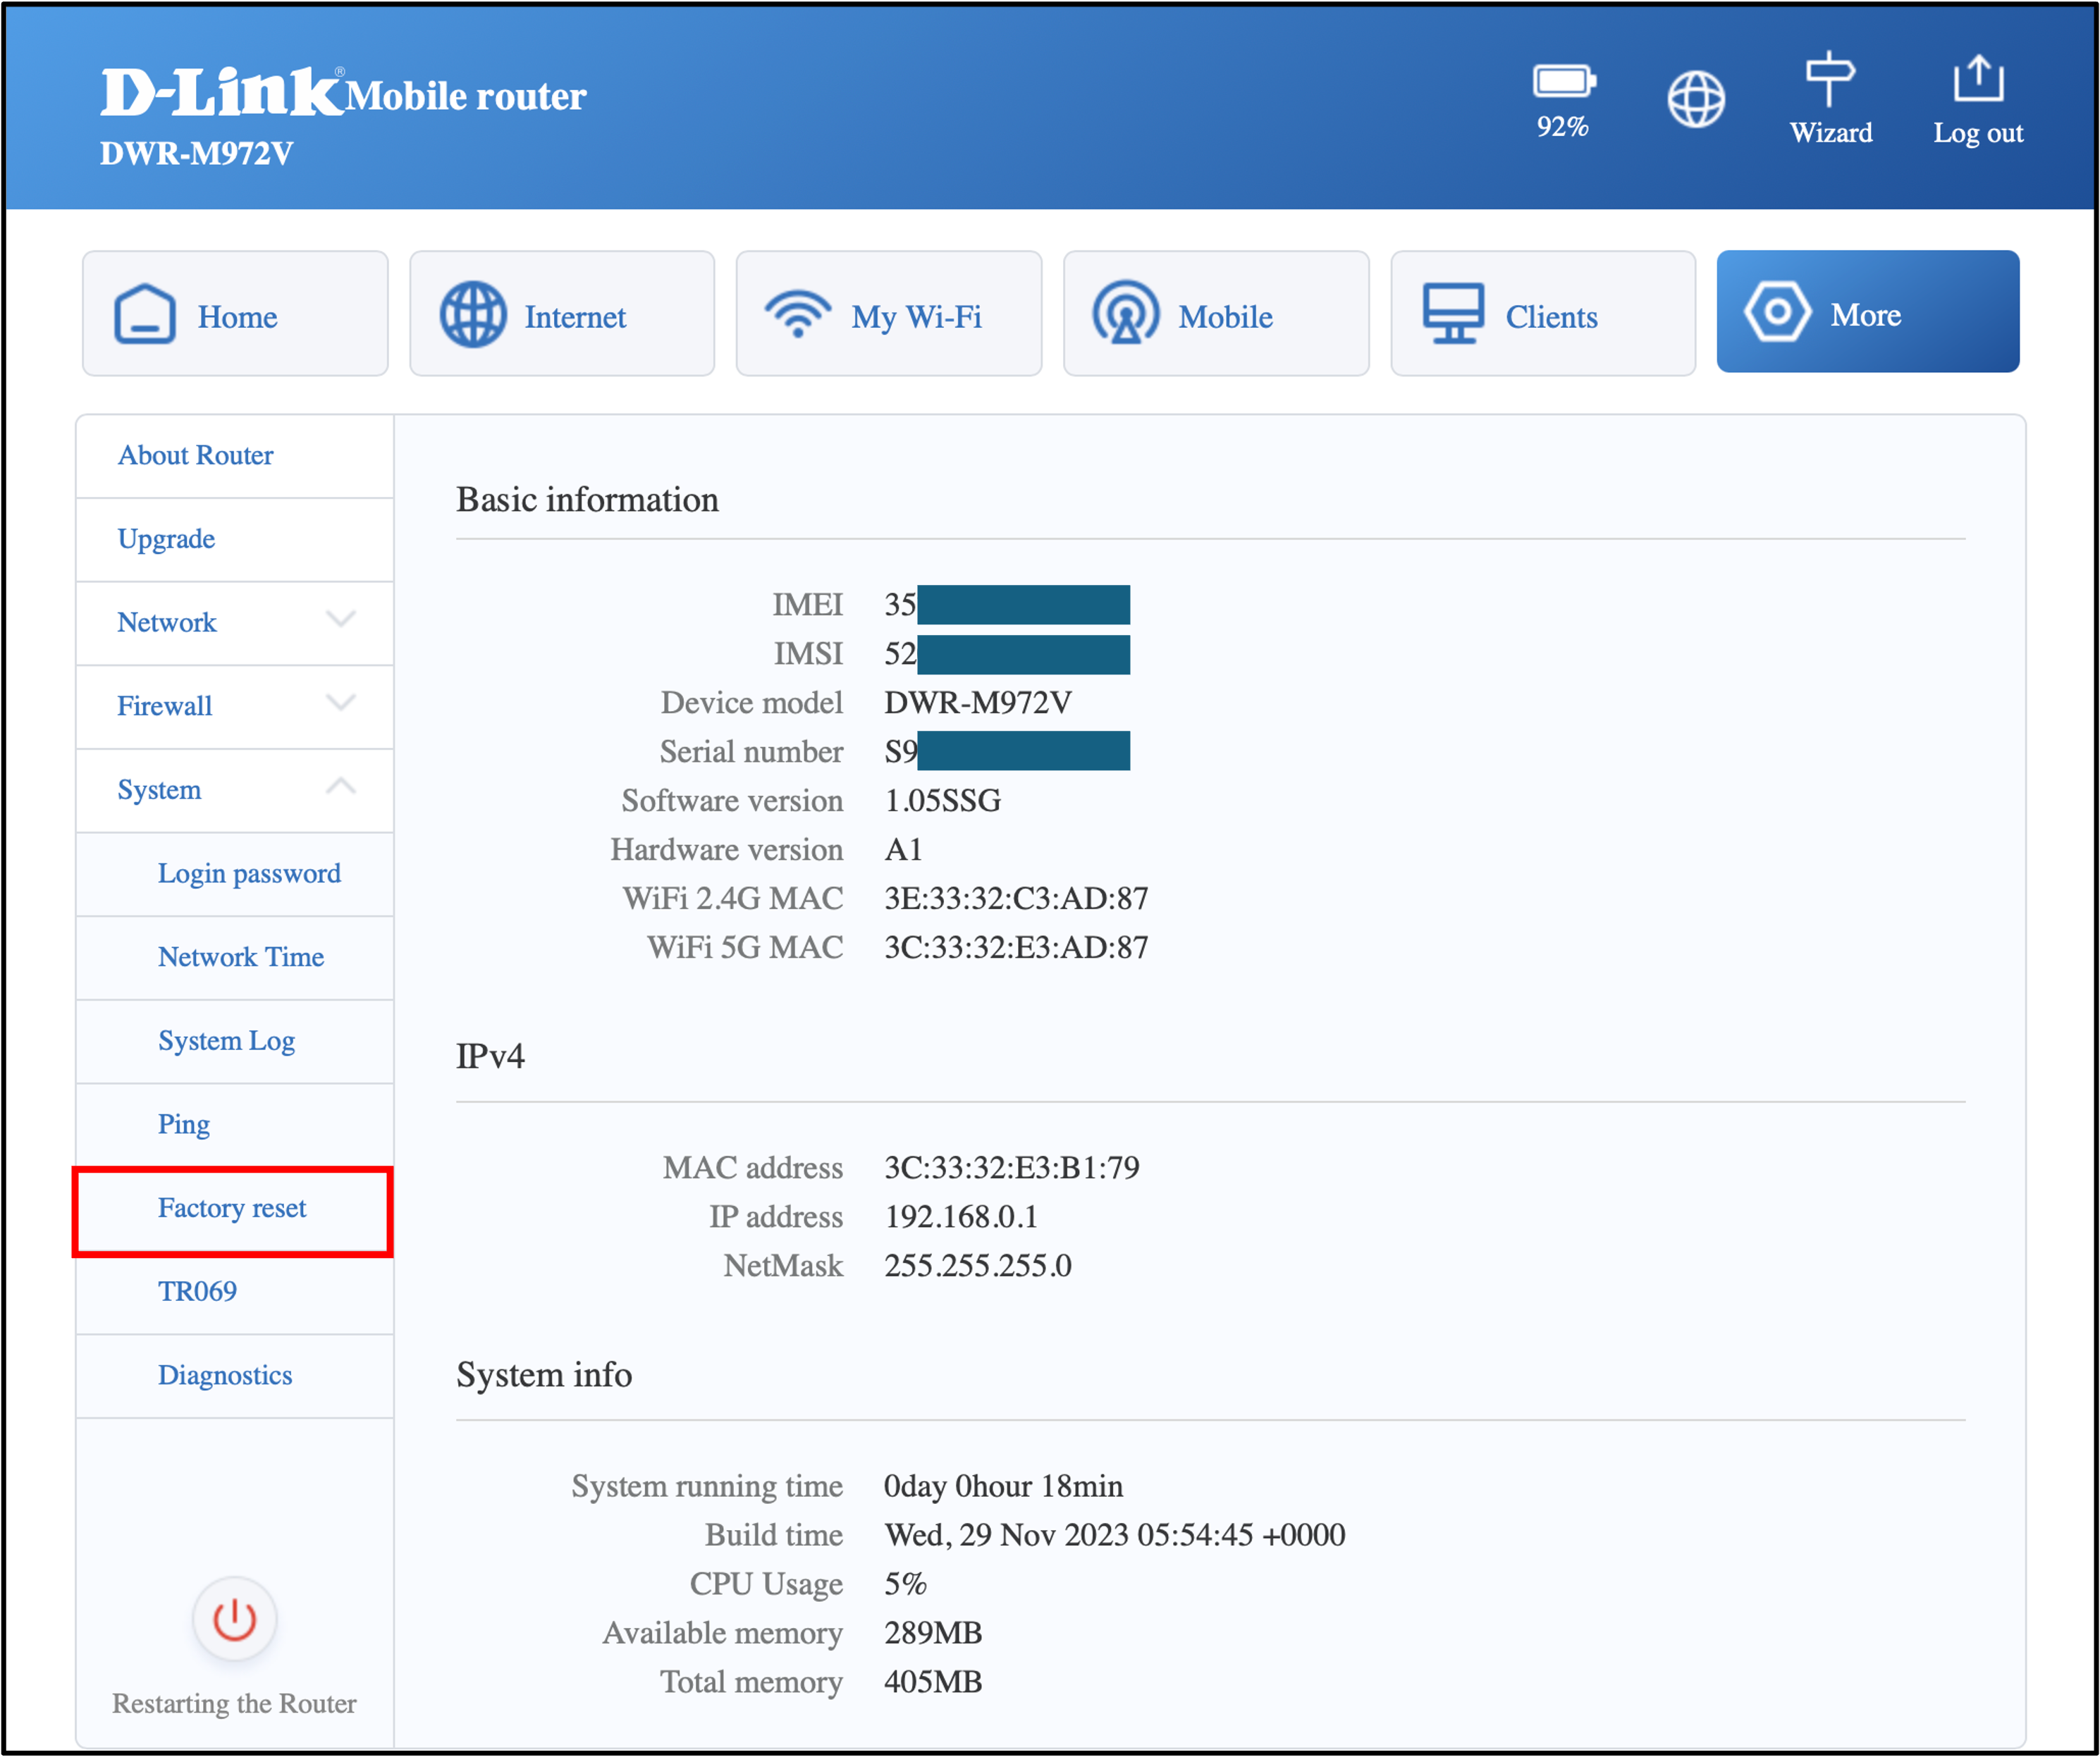Open the TR069 settings page
The width and height of the screenshot is (2100, 1757).
coord(235,1292)
